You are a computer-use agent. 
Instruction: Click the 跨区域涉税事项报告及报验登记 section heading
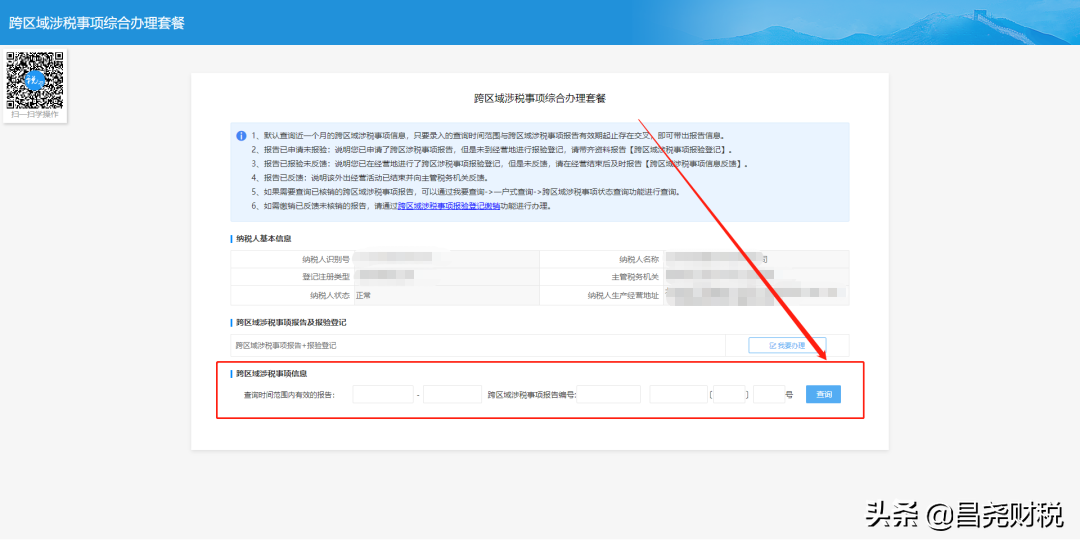click(x=290, y=323)
